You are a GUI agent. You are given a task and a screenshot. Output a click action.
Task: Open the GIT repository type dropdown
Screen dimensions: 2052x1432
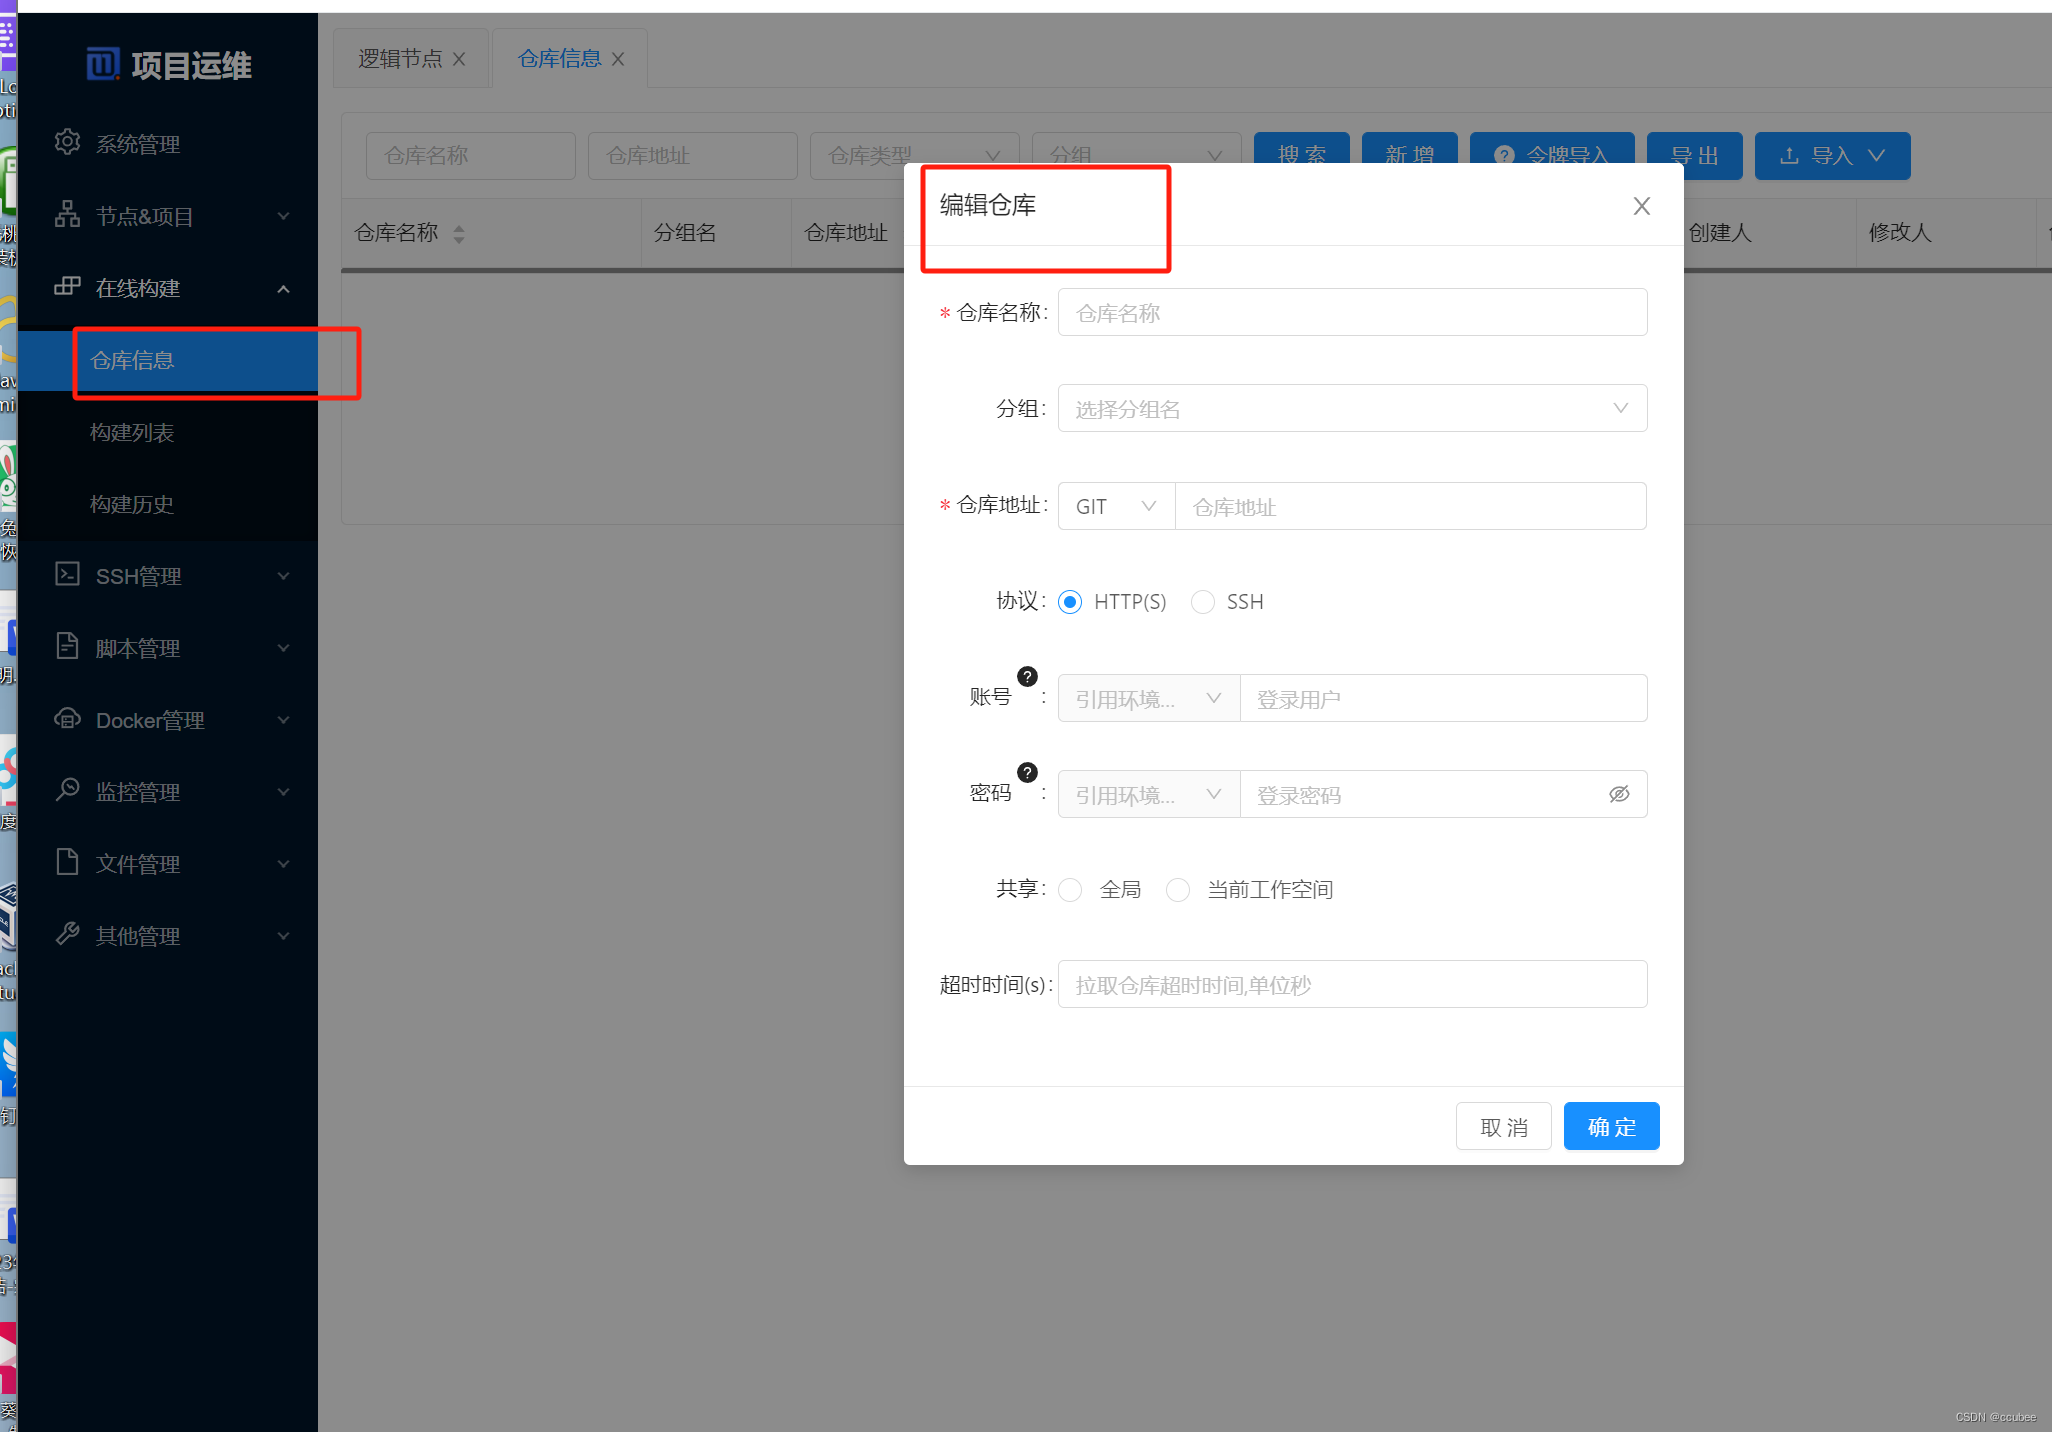(x=1116, y=506)
